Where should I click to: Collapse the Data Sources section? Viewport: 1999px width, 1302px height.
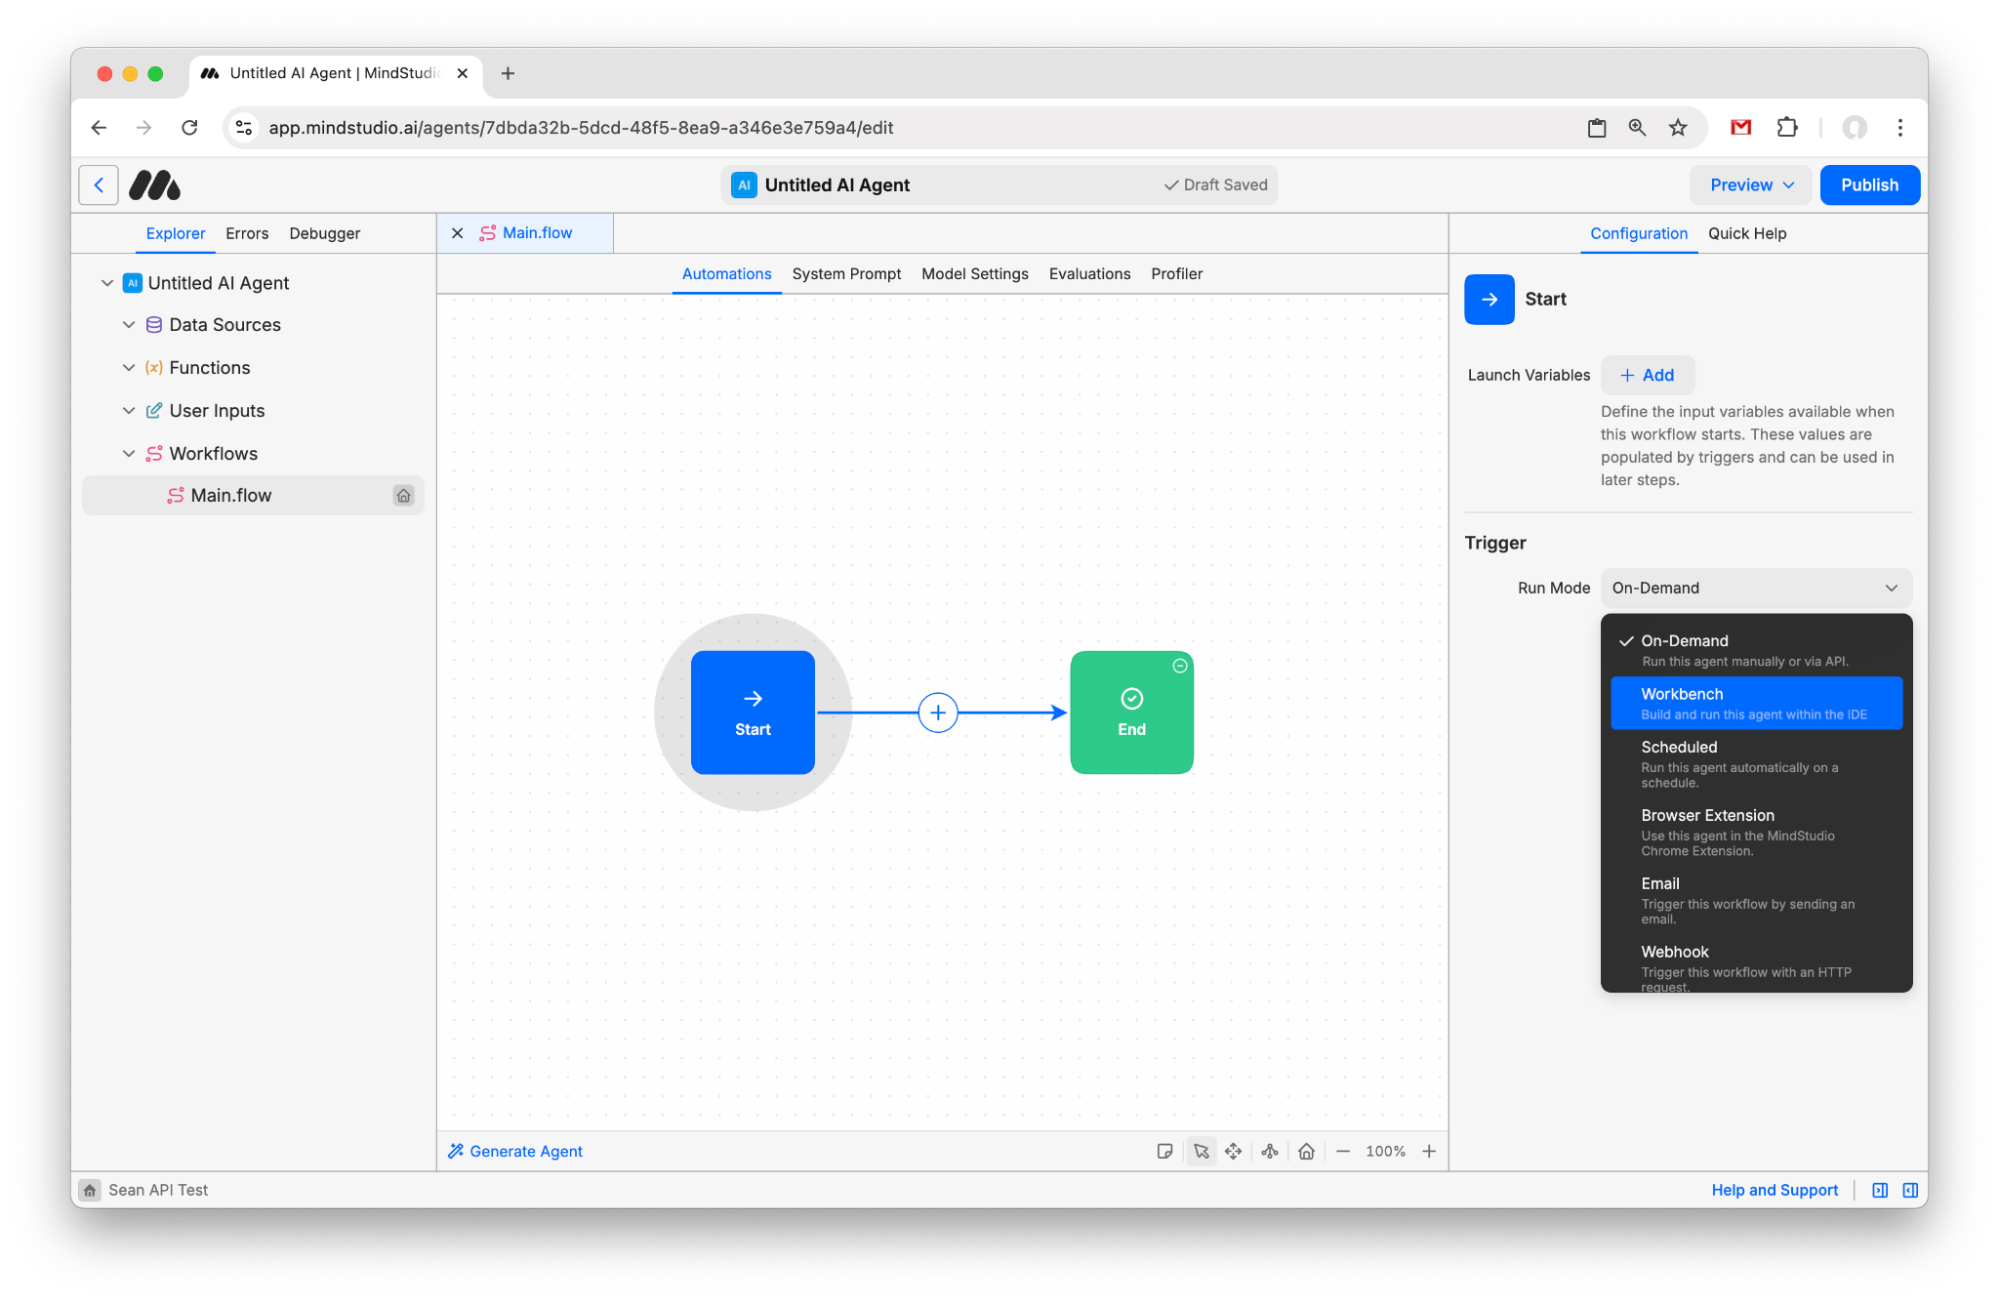click(129, 324)
